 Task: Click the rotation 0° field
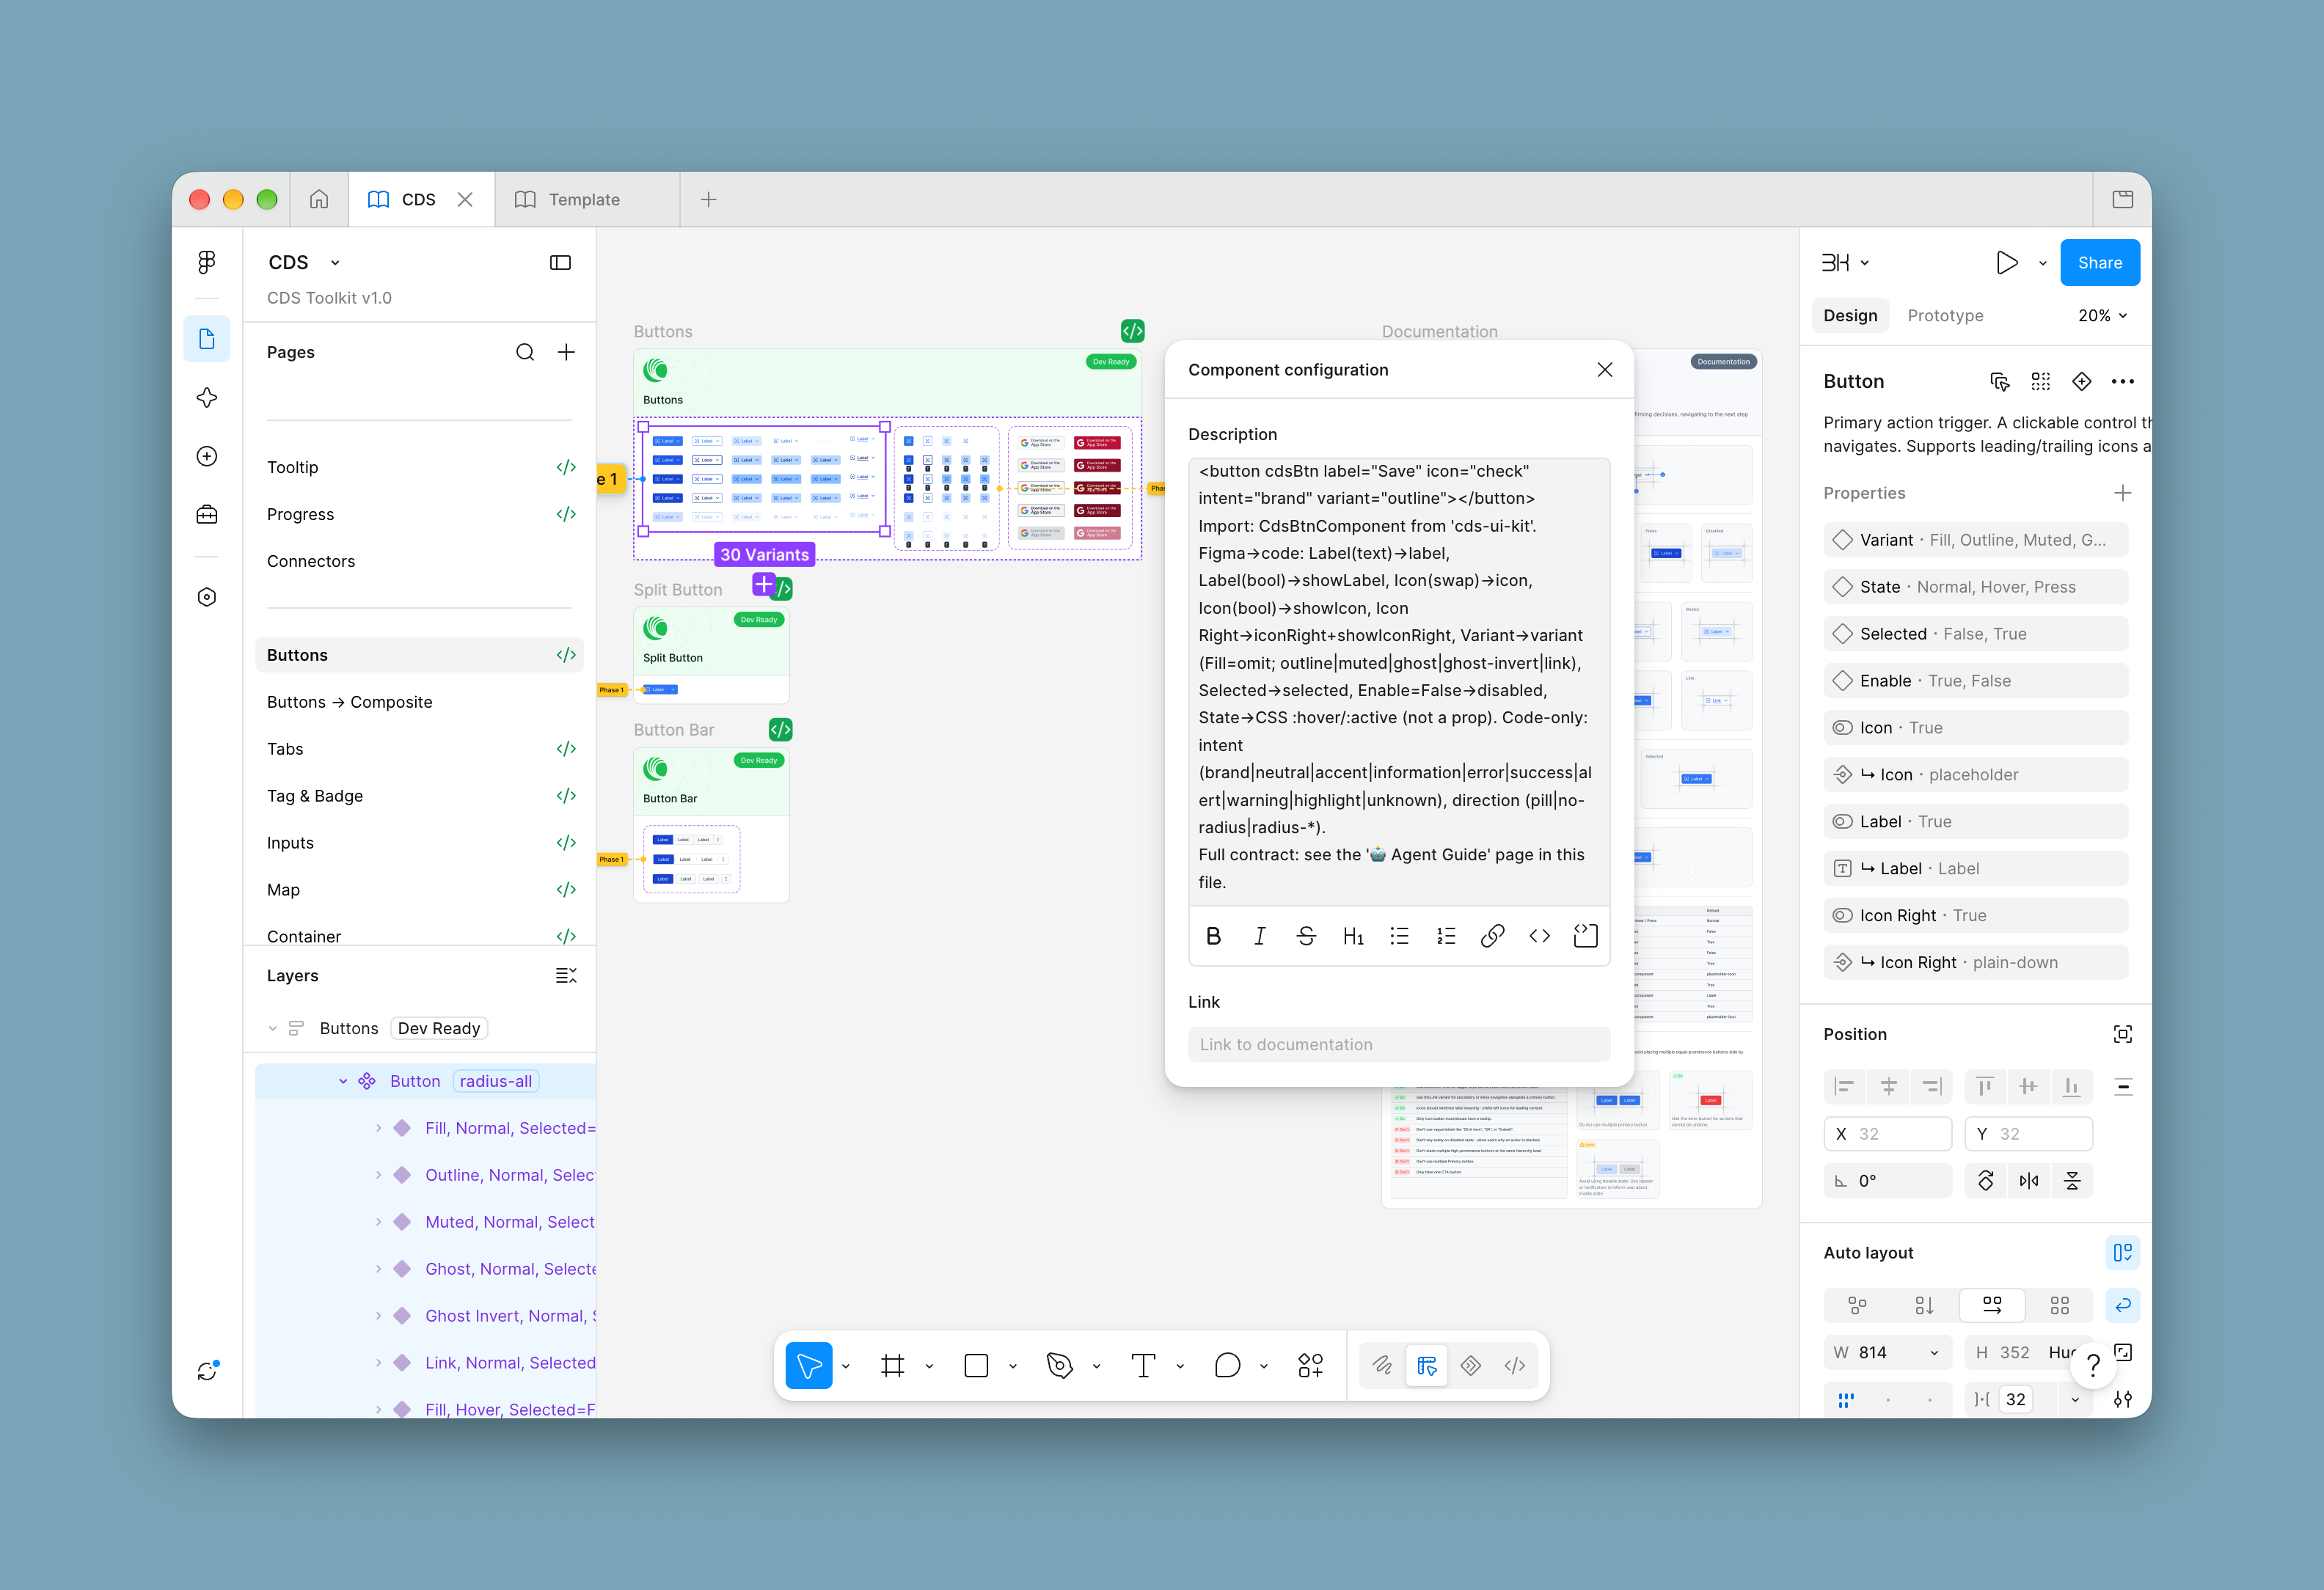pyautogui.click(x=1888, y=1181)
